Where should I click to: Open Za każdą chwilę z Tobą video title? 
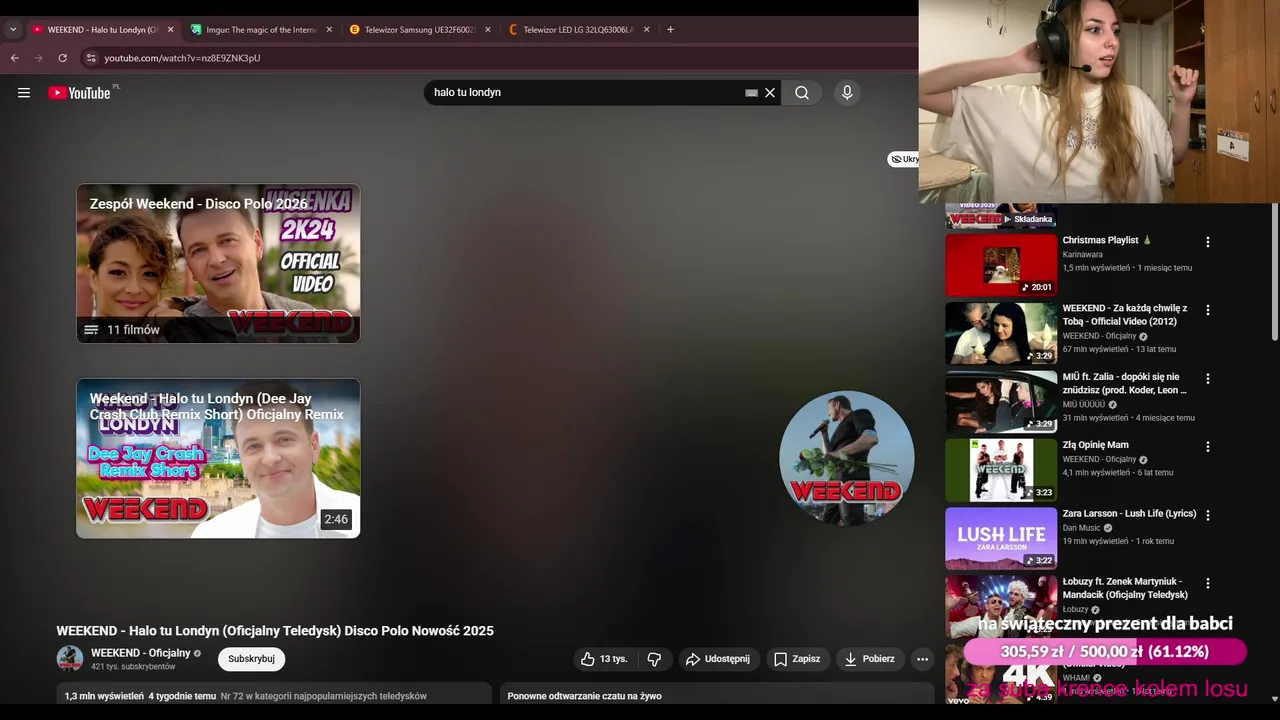click(1125, 315)
